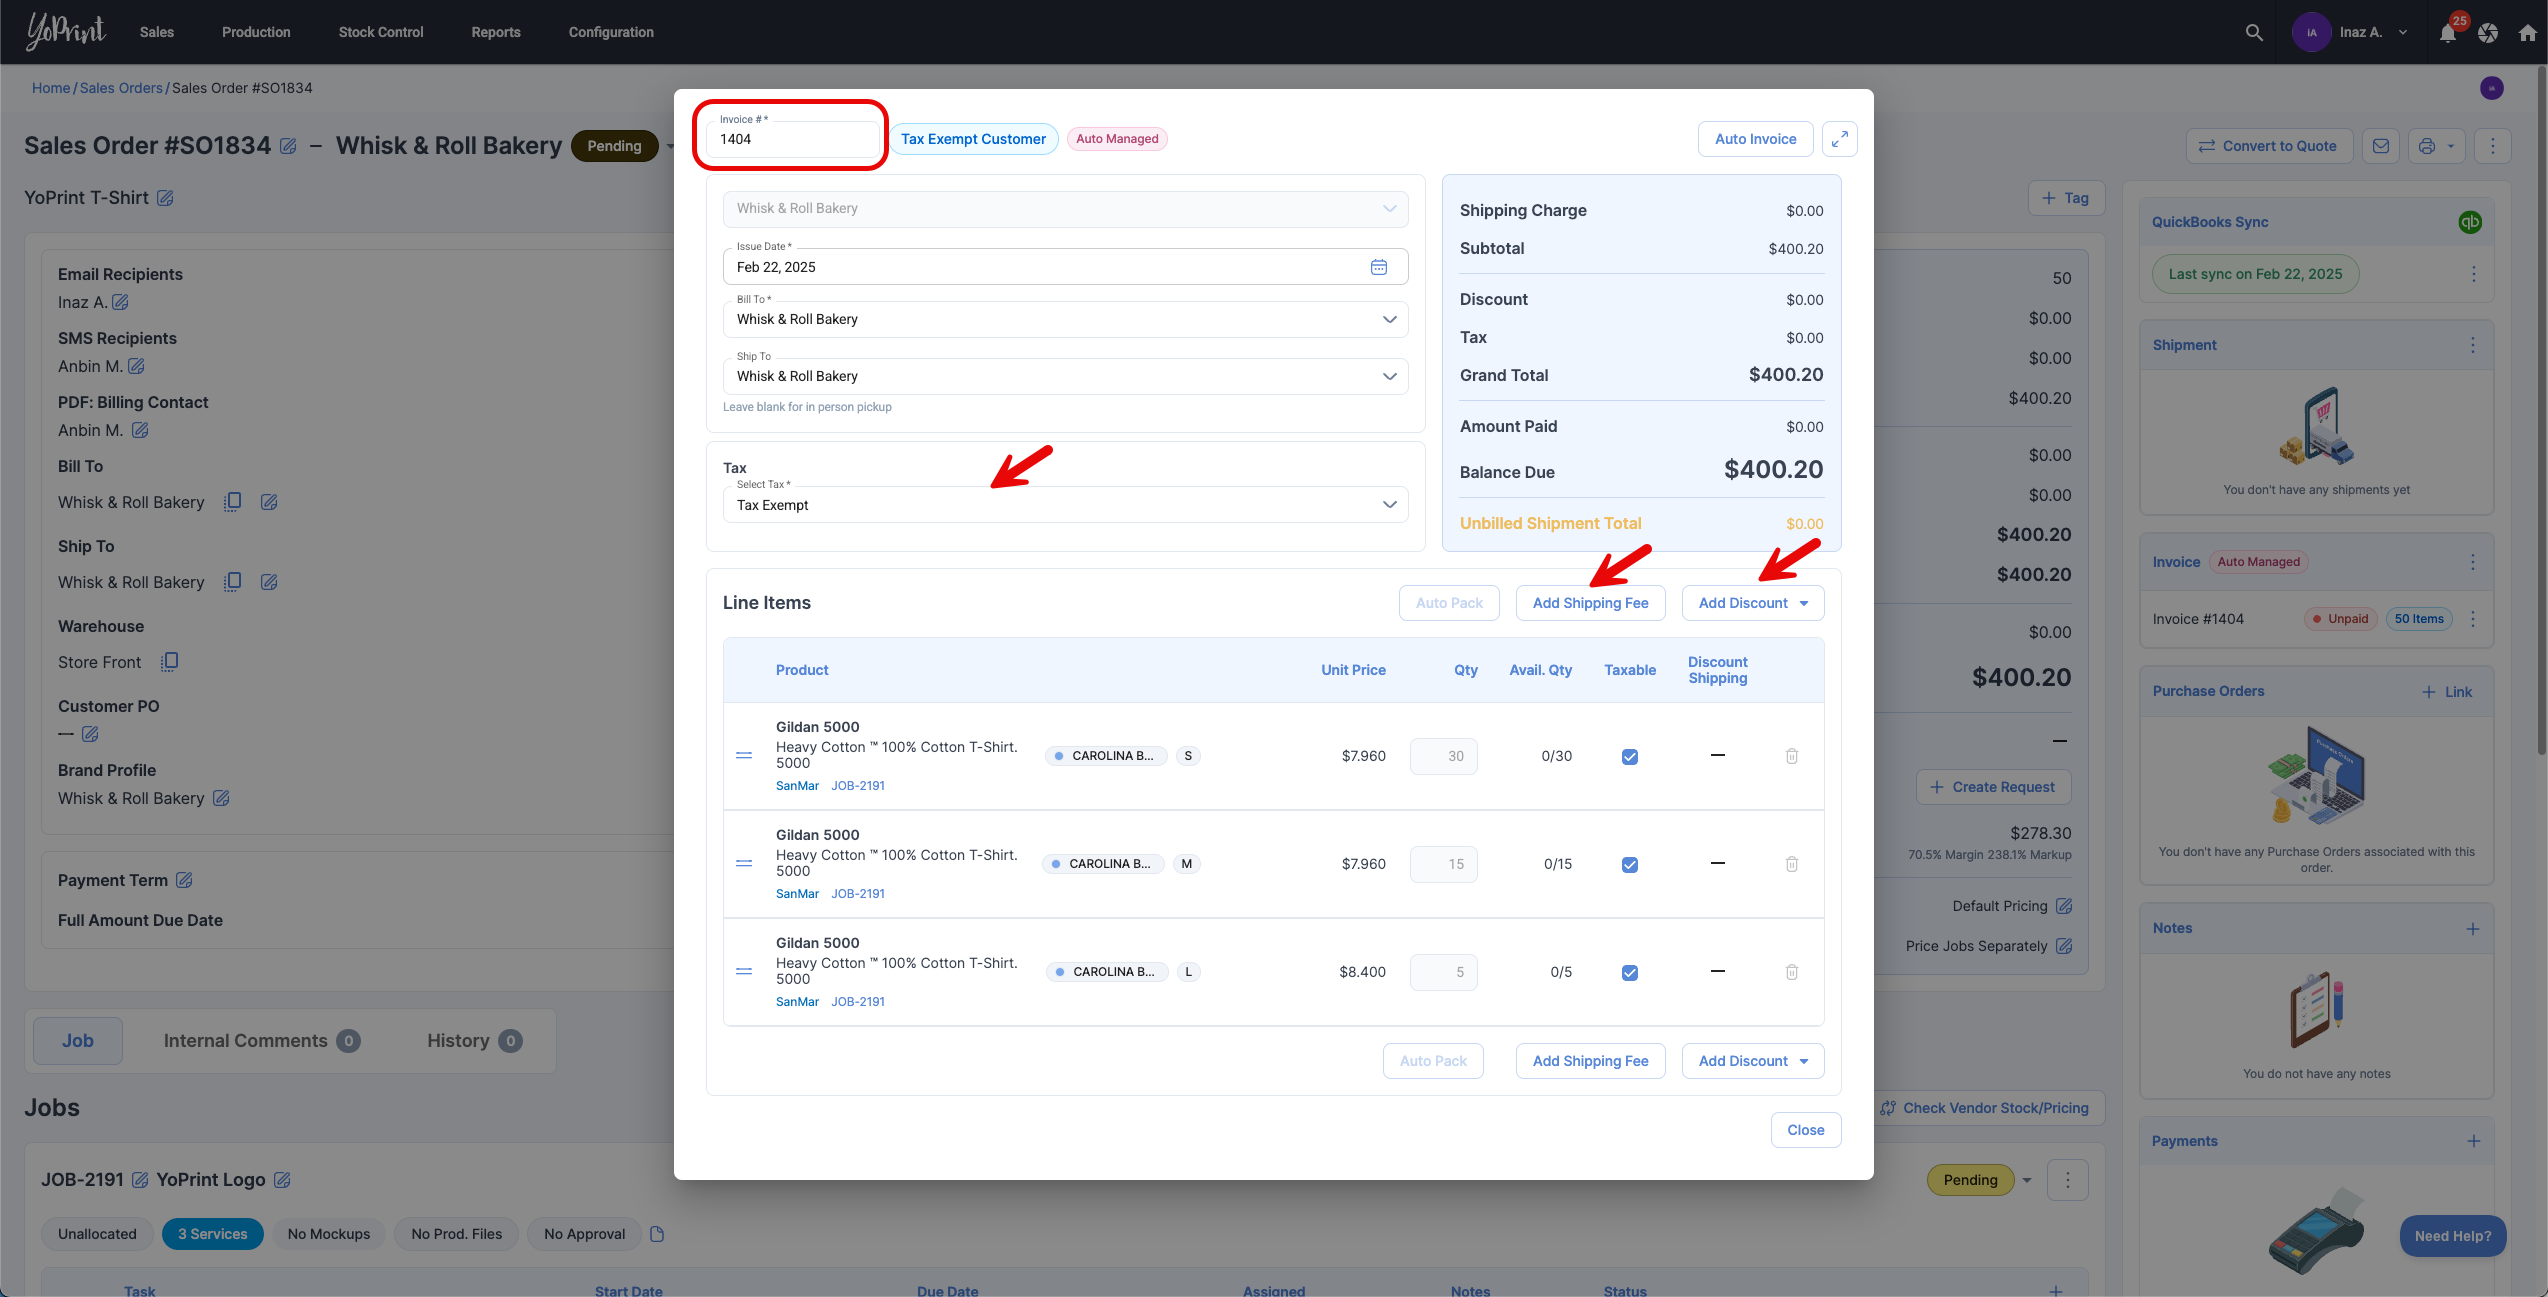The height and width of the screenshot is (1297, 2548).
Task: Click the bottom Add Shipping Fee button
Action: pyautogui.click(x=1590, y=1061)
